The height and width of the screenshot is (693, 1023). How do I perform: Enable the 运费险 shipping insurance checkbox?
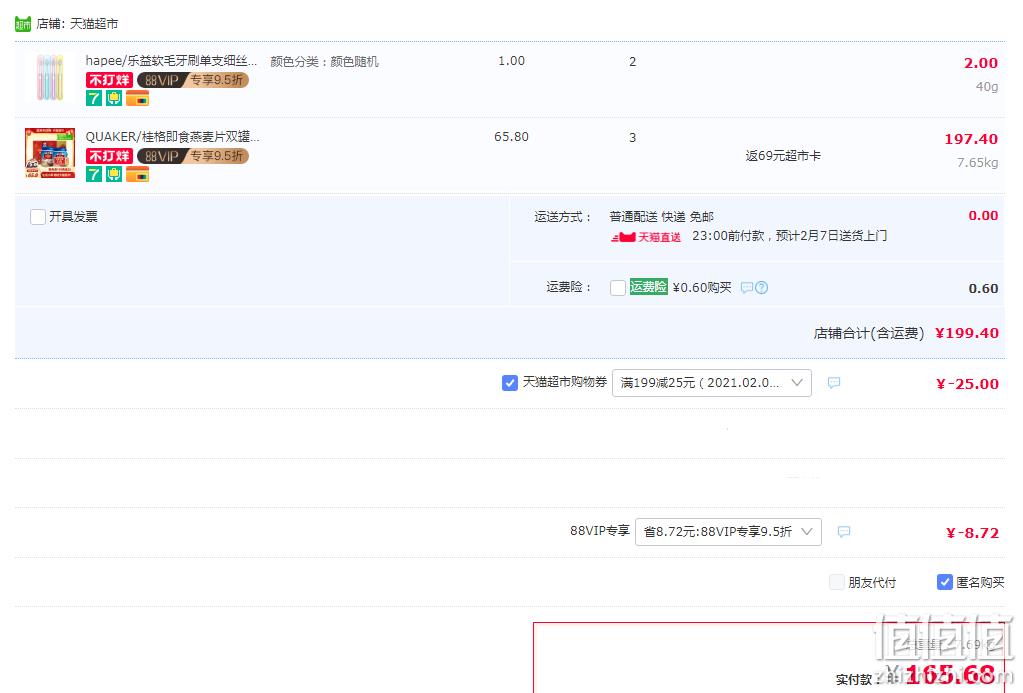click(618, 288)
